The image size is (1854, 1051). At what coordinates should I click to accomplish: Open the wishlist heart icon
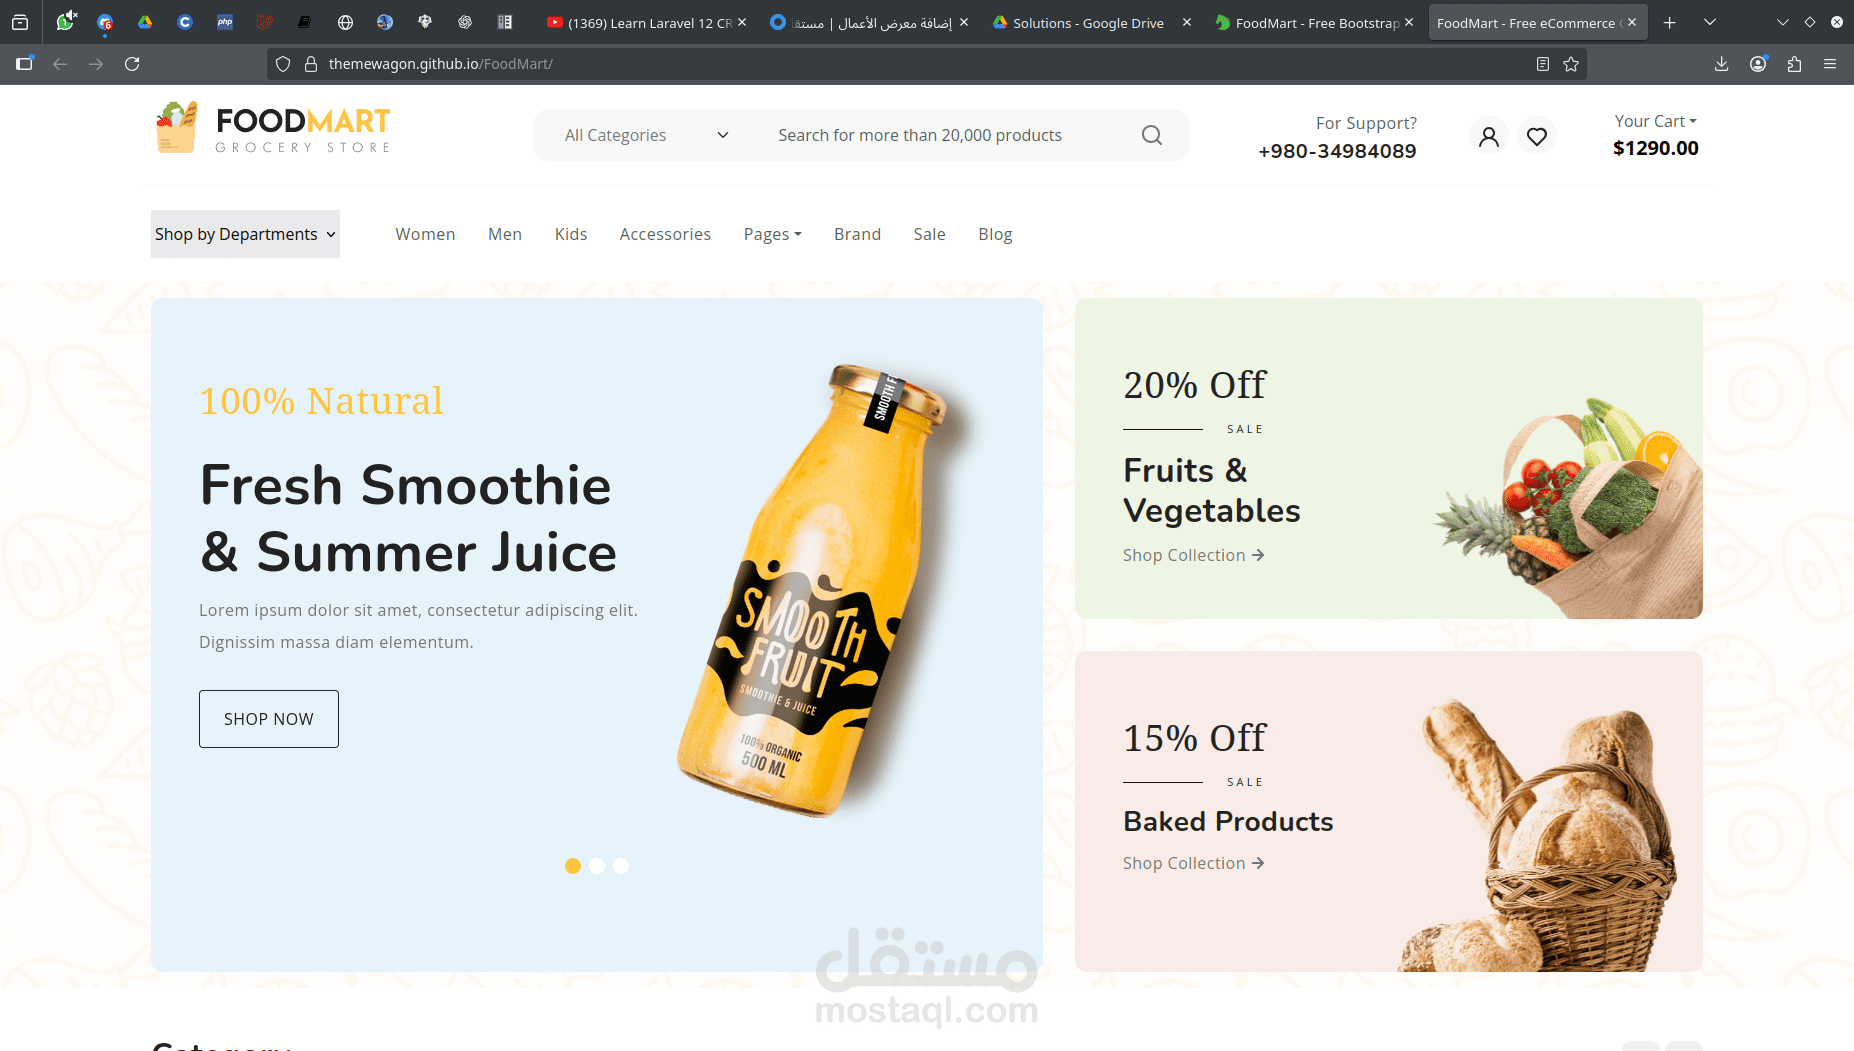point(1537,136)
